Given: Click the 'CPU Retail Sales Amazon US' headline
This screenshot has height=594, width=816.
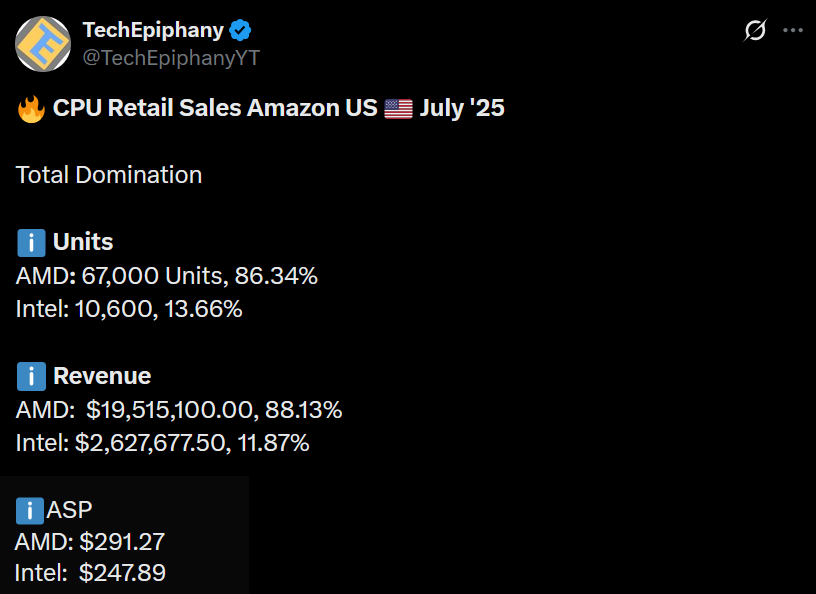Looking at the screenshot, I should (215, 109).
